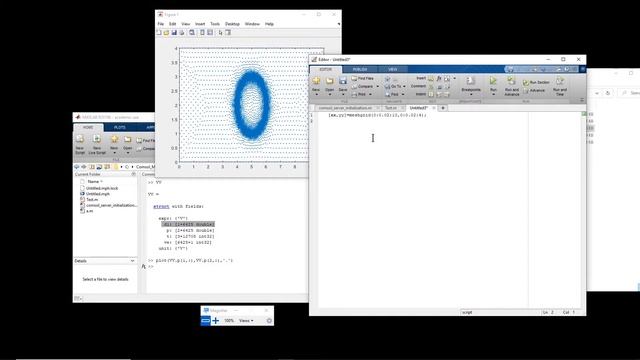Select the HOME tab in the MATLAB main window
This screenshot has width=640, height=360.
[x=88, y=127]
